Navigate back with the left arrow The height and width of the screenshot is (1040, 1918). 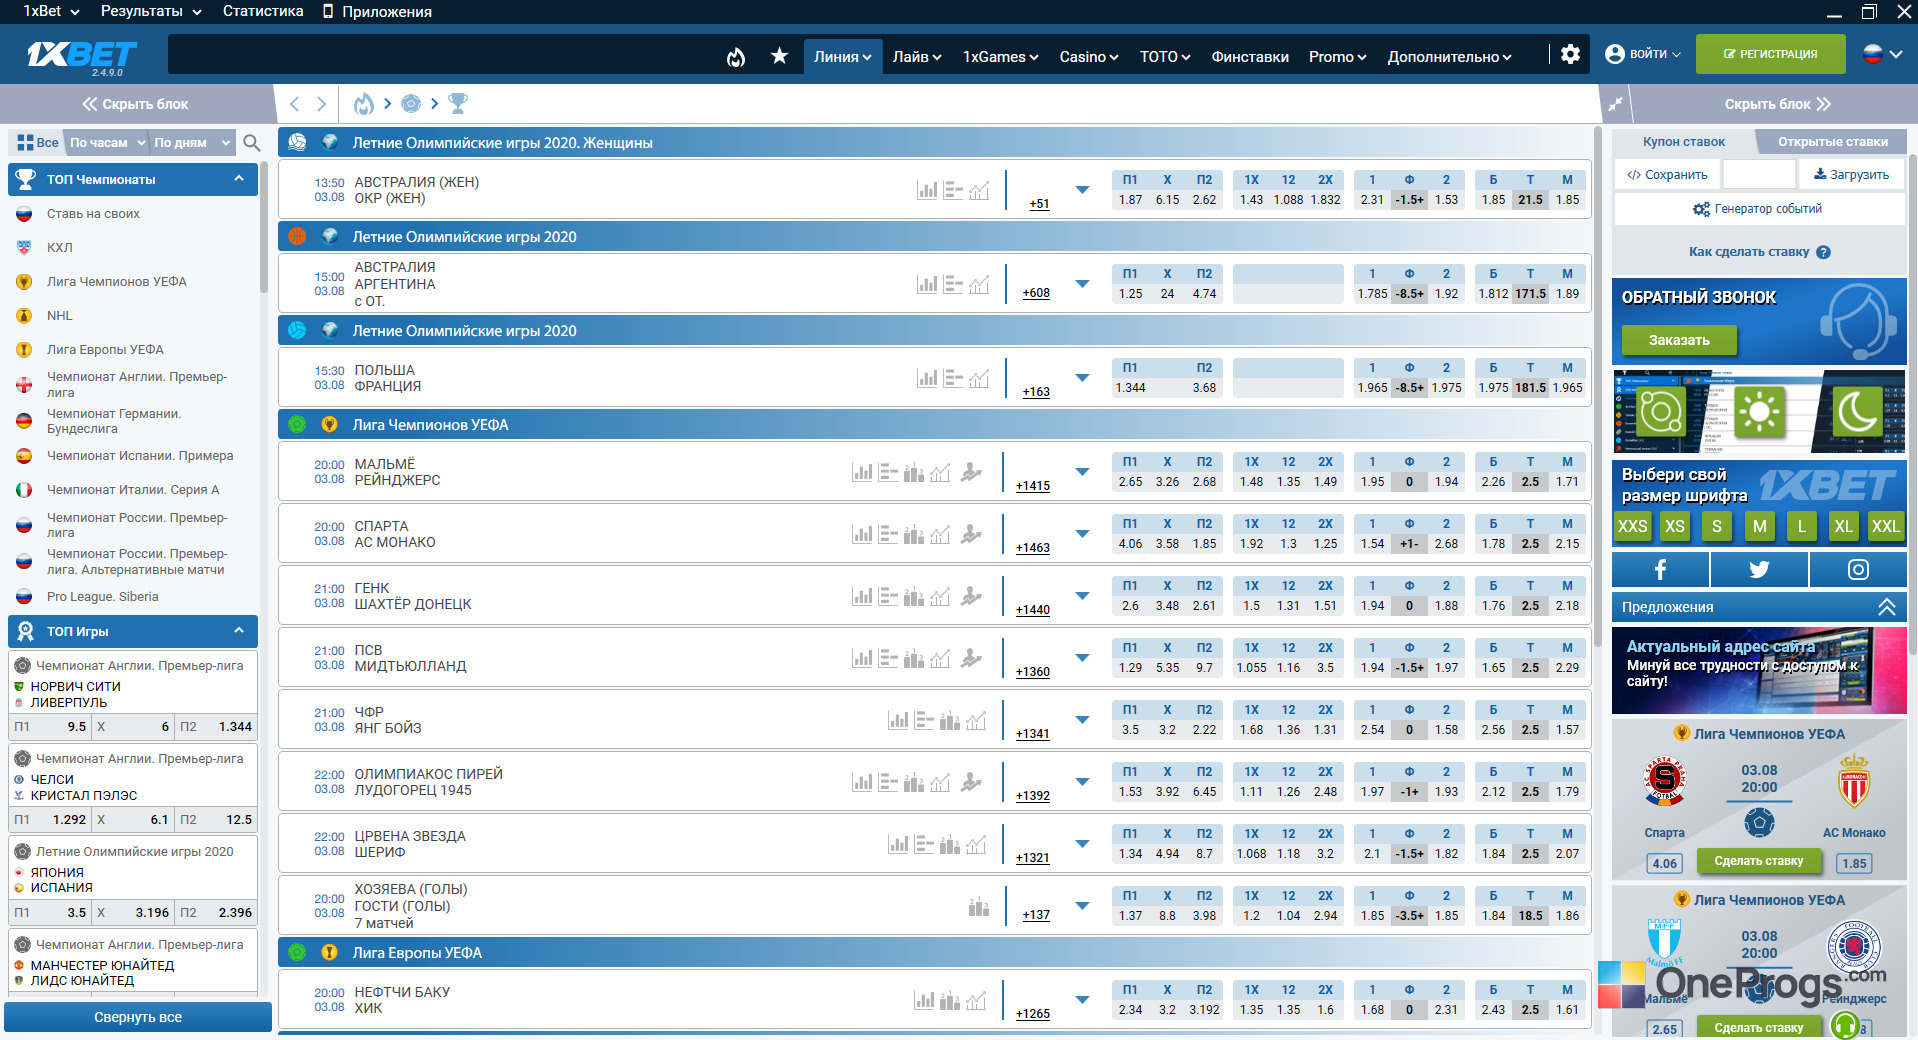coord(294,104)
